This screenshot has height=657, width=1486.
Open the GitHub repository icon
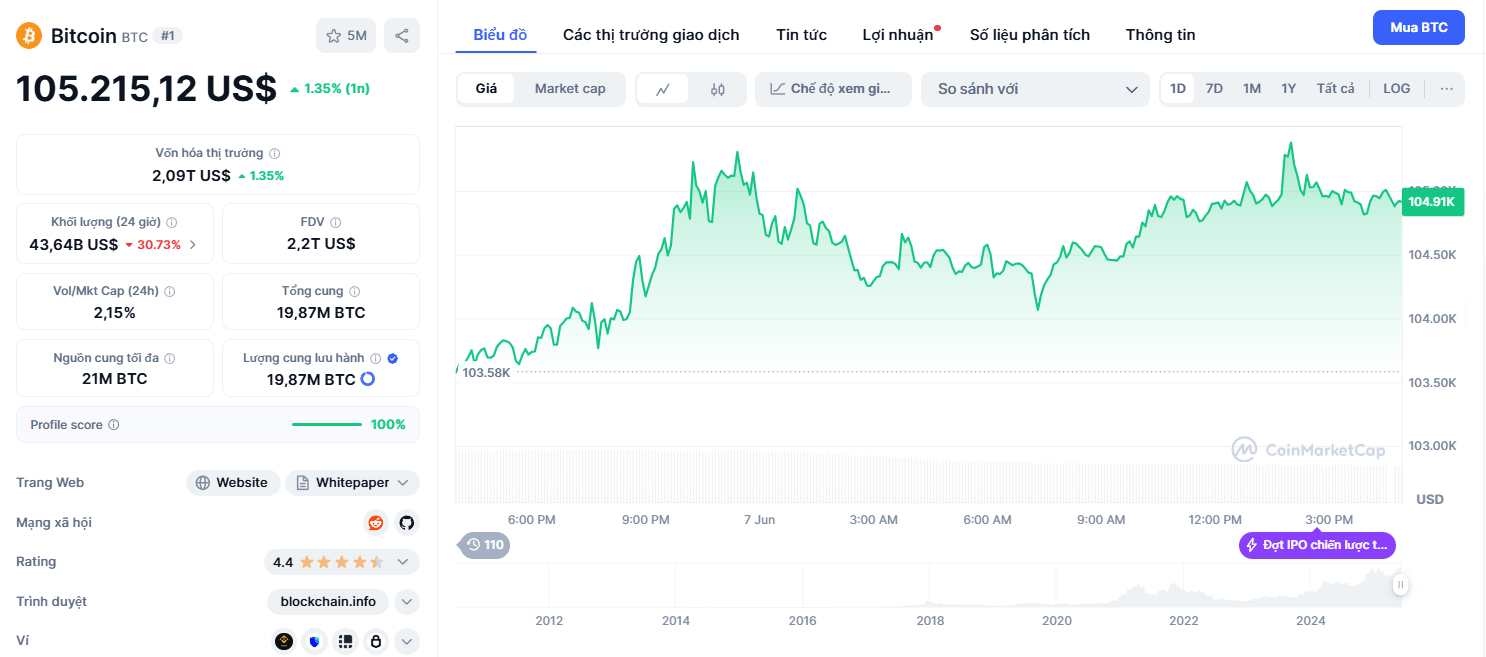(x=406, y=522)
